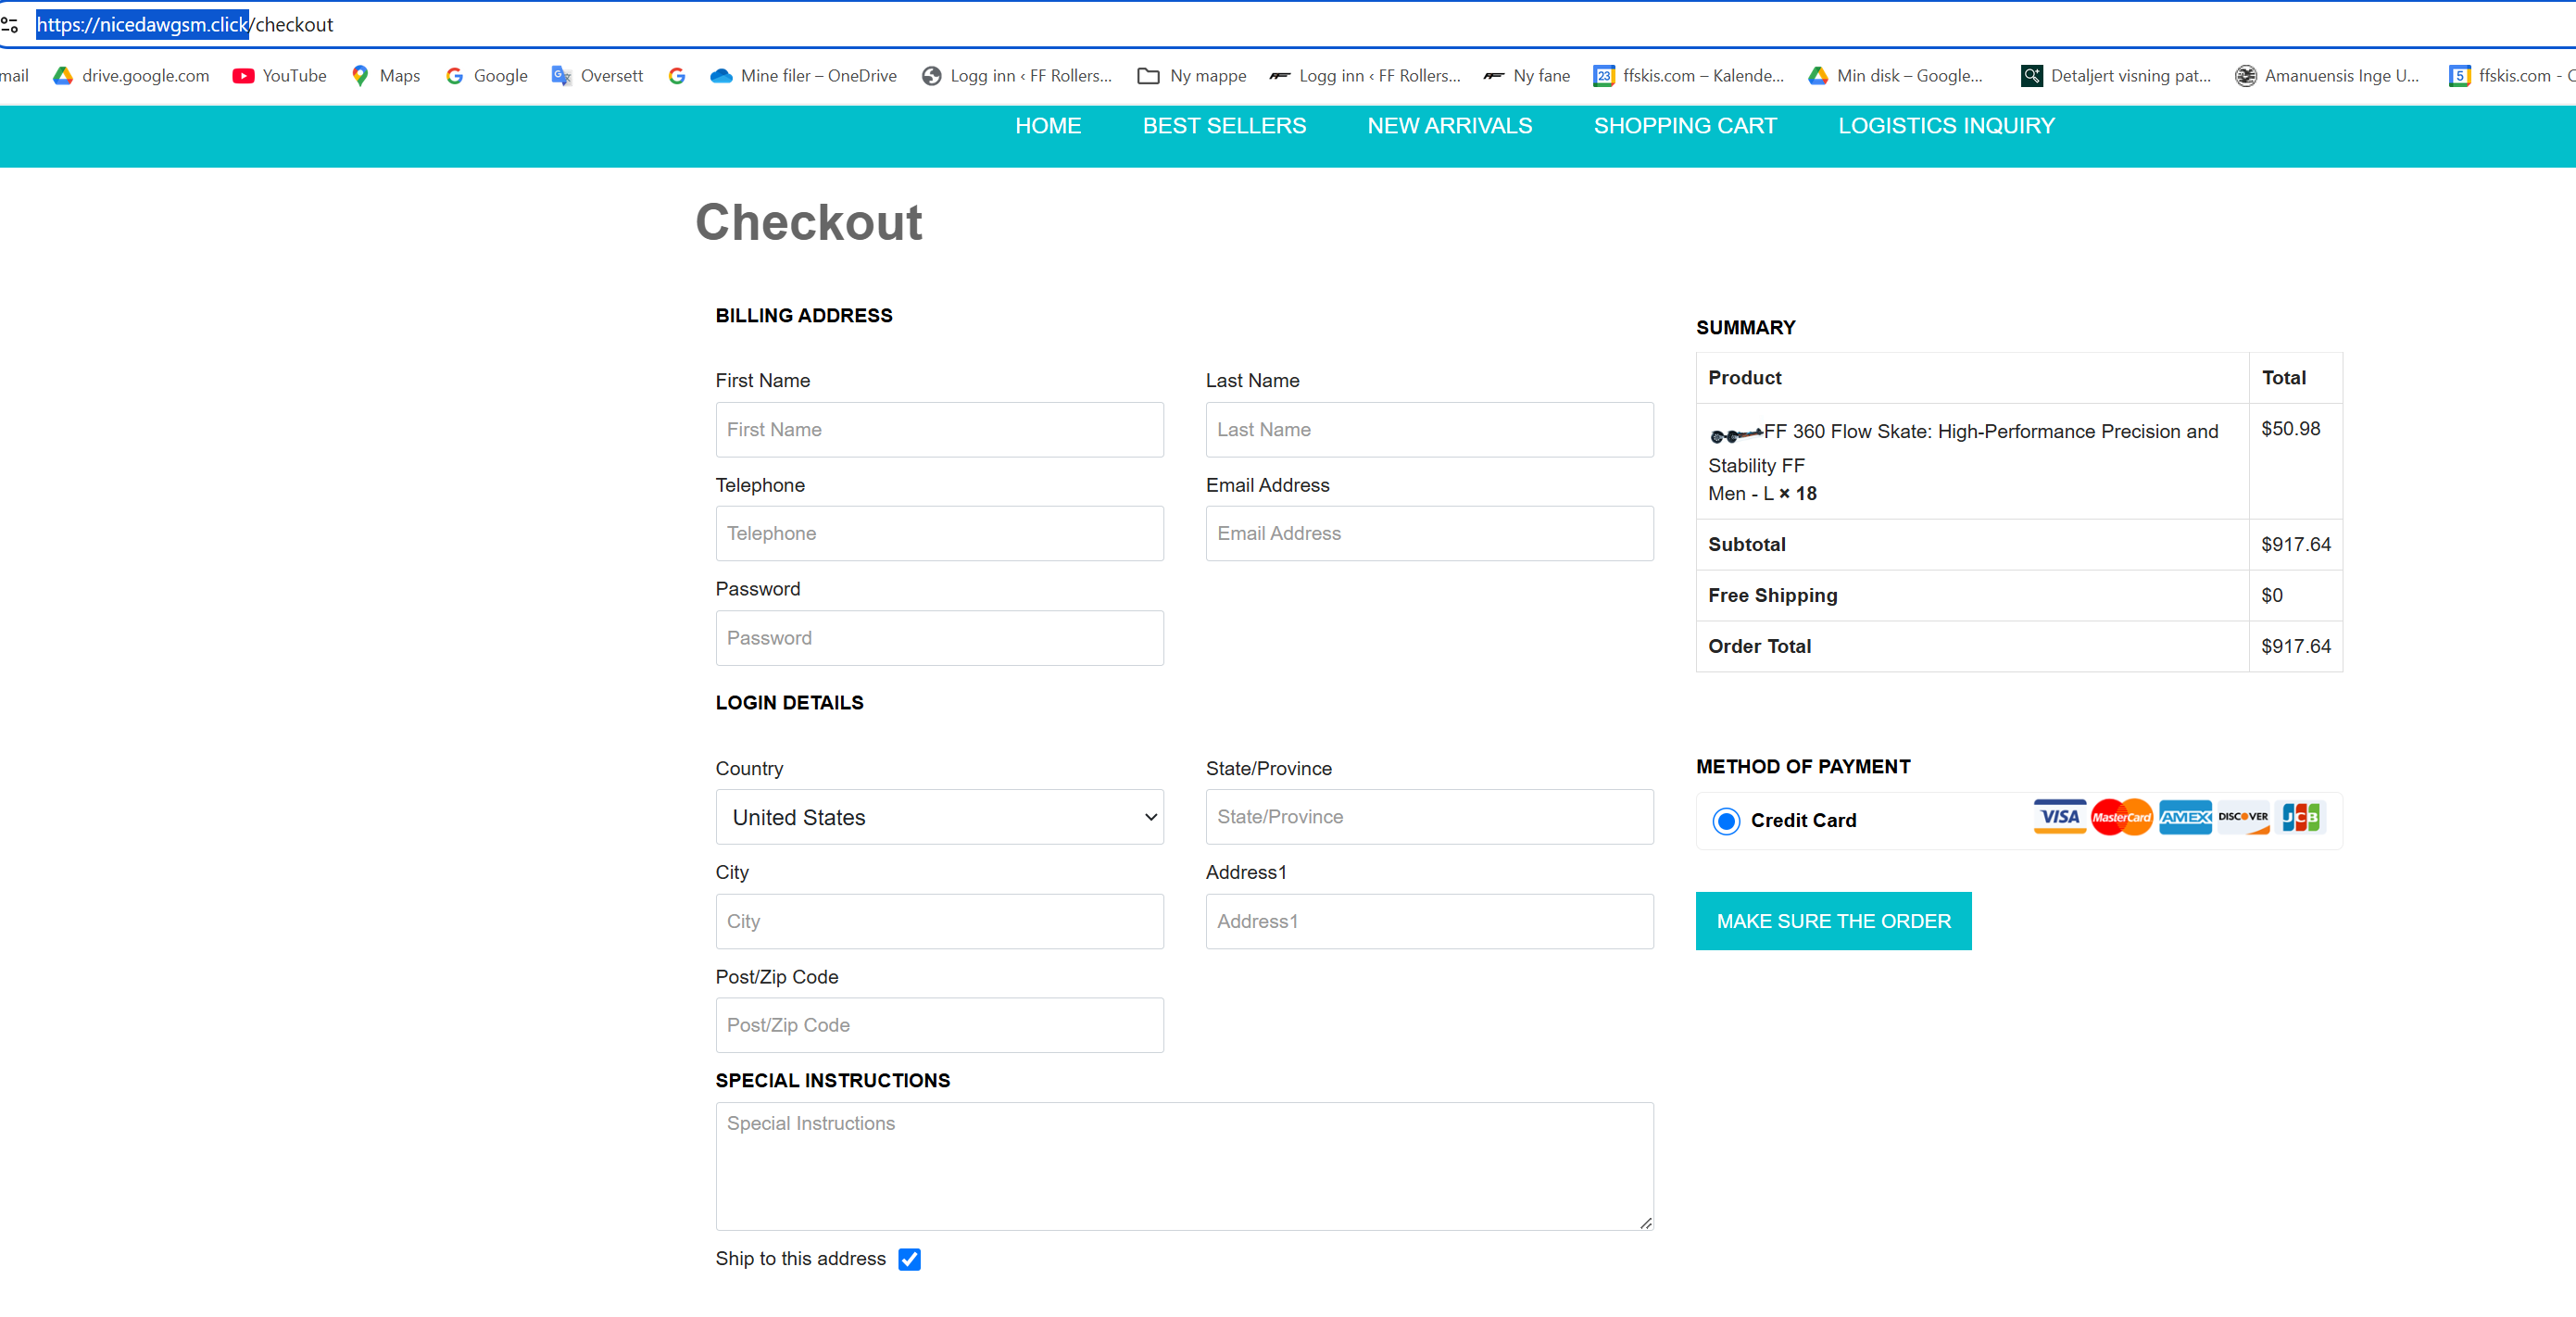Click the MasterCard logo

pyautogui.click(x=2121, y=817)
